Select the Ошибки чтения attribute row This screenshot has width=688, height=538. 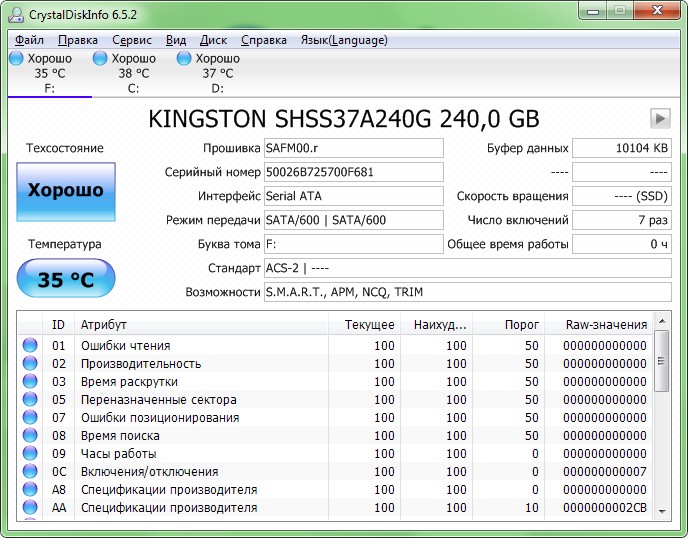(x=336, y=345)
